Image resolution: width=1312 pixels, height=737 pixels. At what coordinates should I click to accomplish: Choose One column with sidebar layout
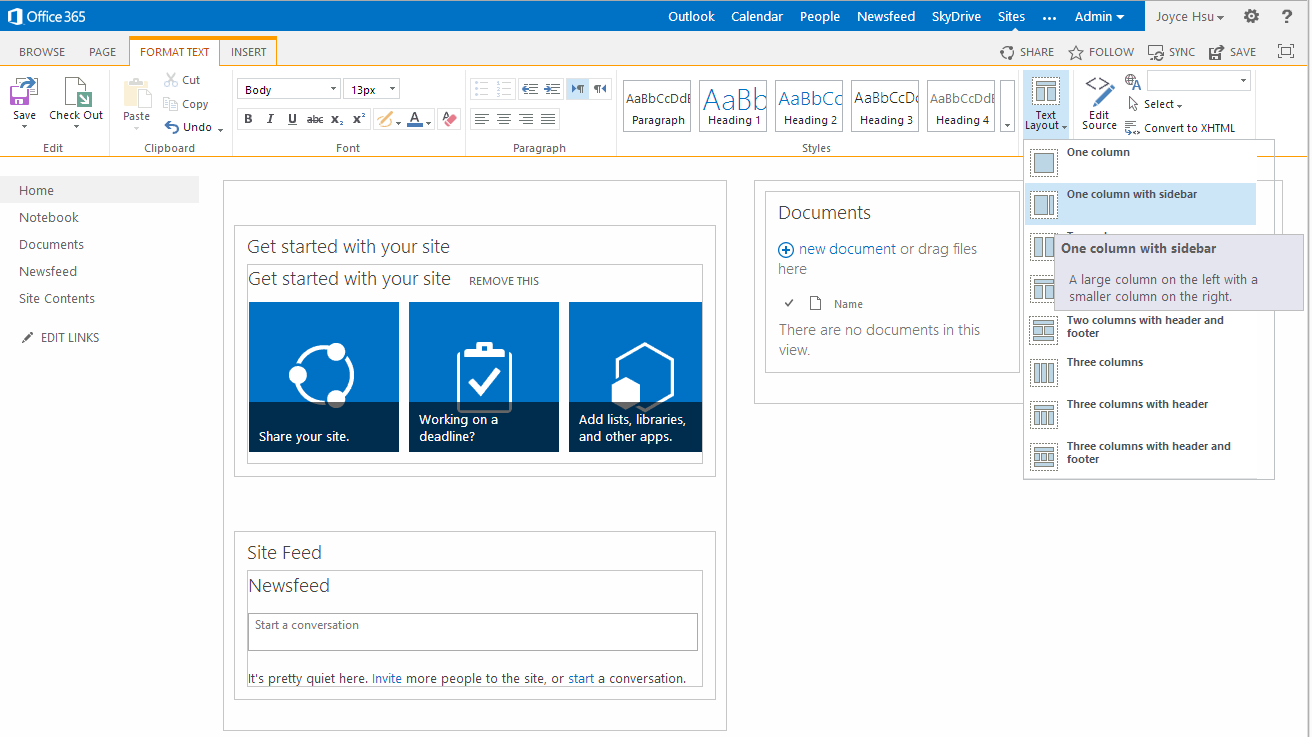tap(1141, 204)
